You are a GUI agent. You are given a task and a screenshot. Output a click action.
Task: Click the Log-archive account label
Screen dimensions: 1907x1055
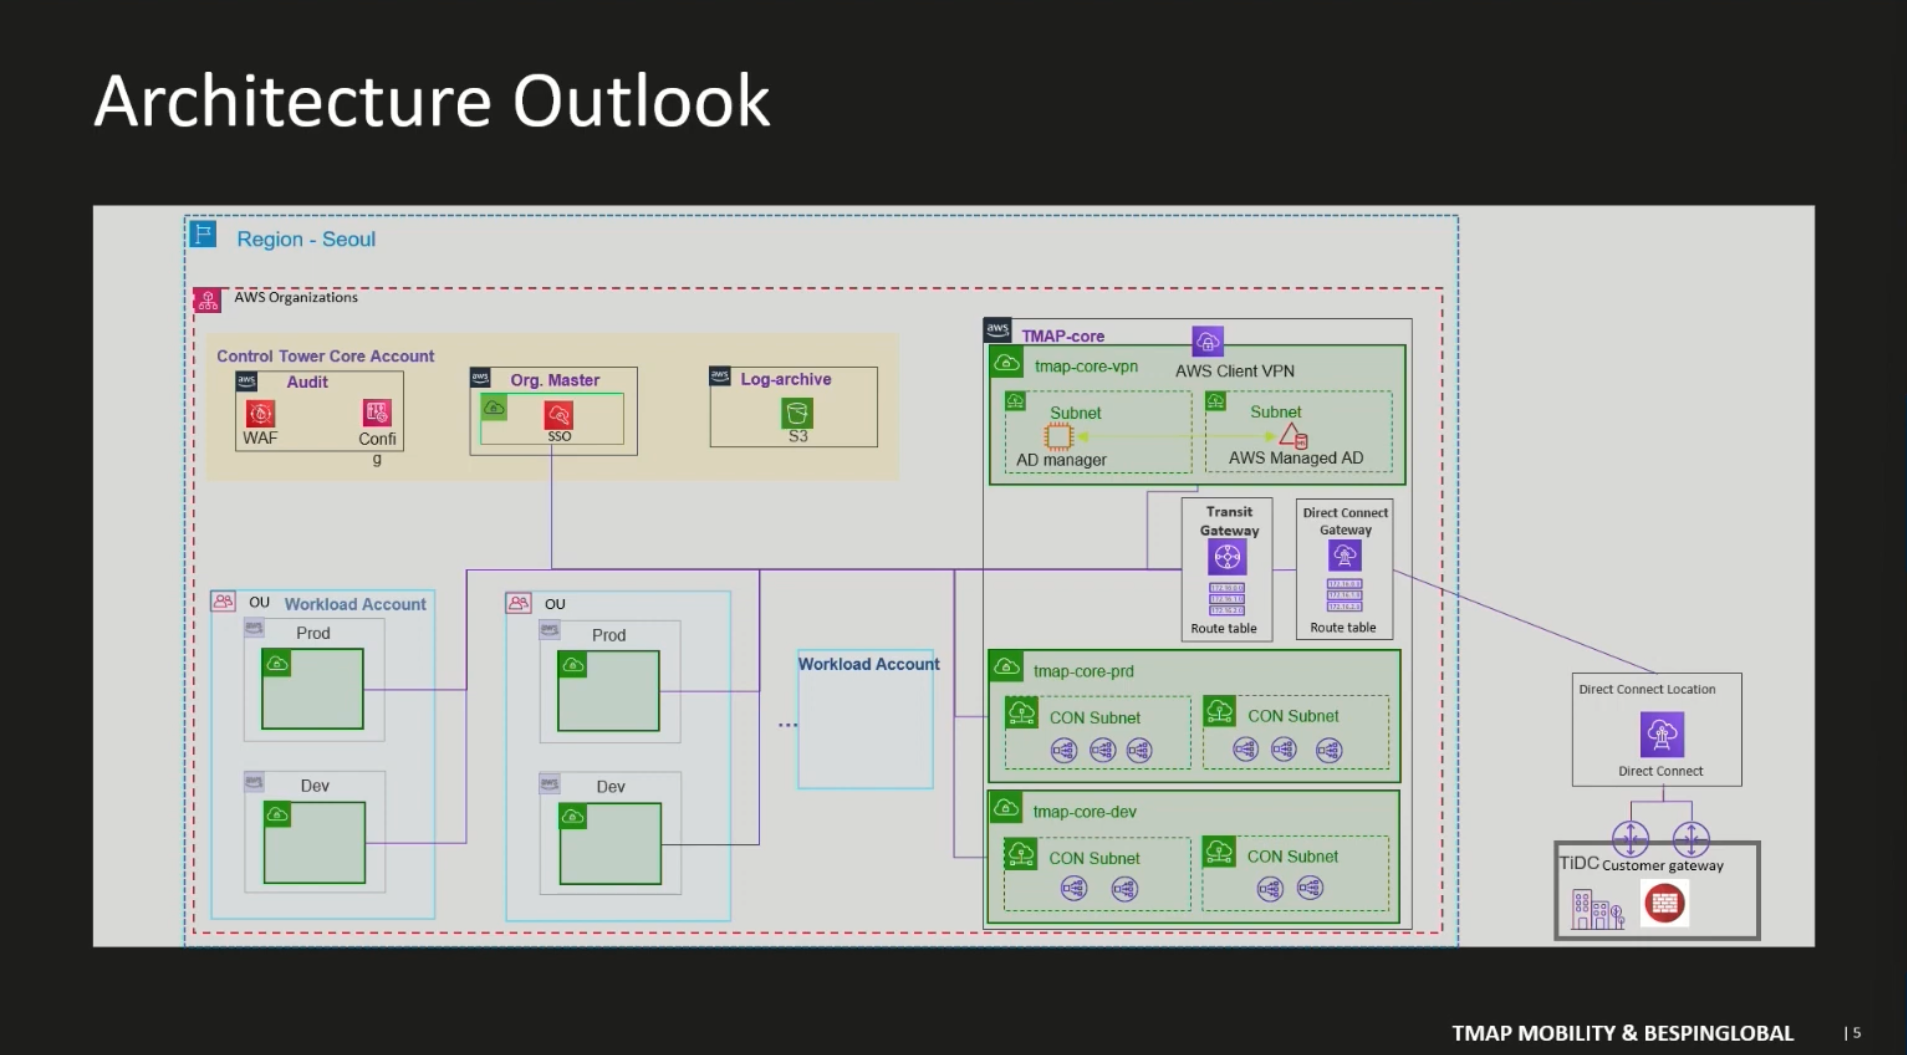786,379
